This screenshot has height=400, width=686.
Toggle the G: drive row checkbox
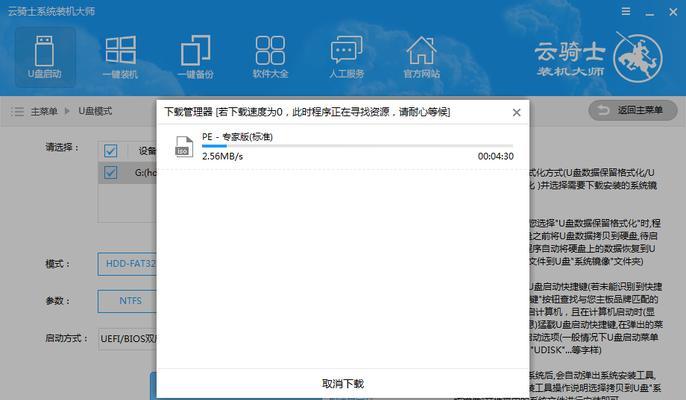[111, 172]
